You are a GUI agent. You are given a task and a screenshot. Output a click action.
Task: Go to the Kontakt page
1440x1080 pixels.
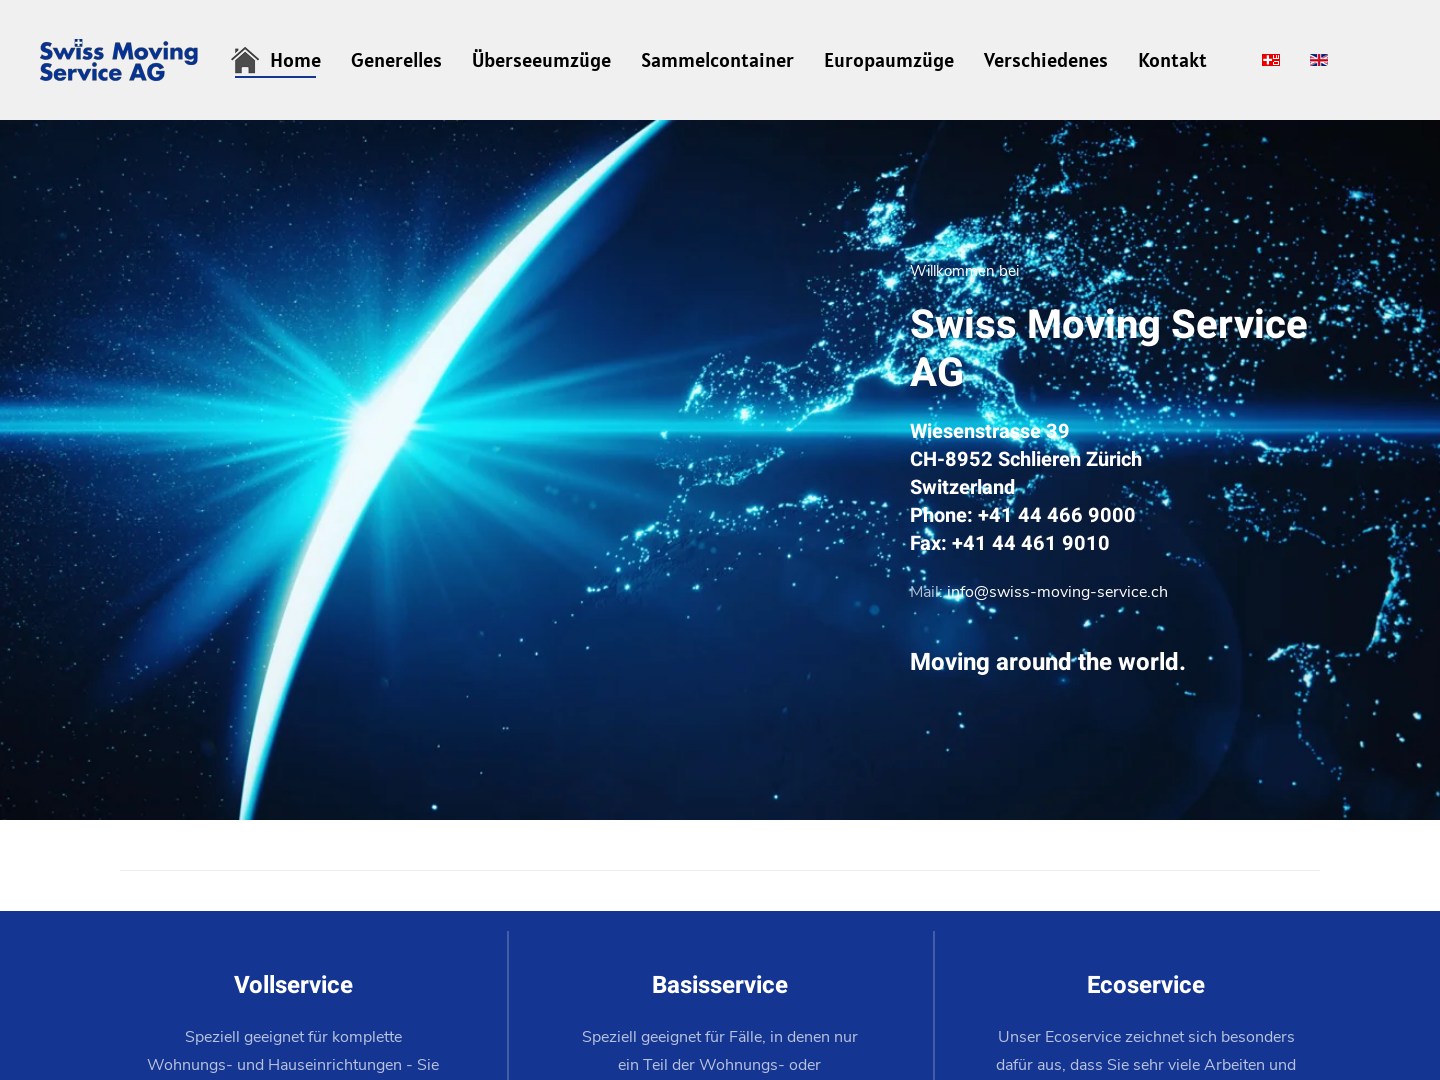1172,60
